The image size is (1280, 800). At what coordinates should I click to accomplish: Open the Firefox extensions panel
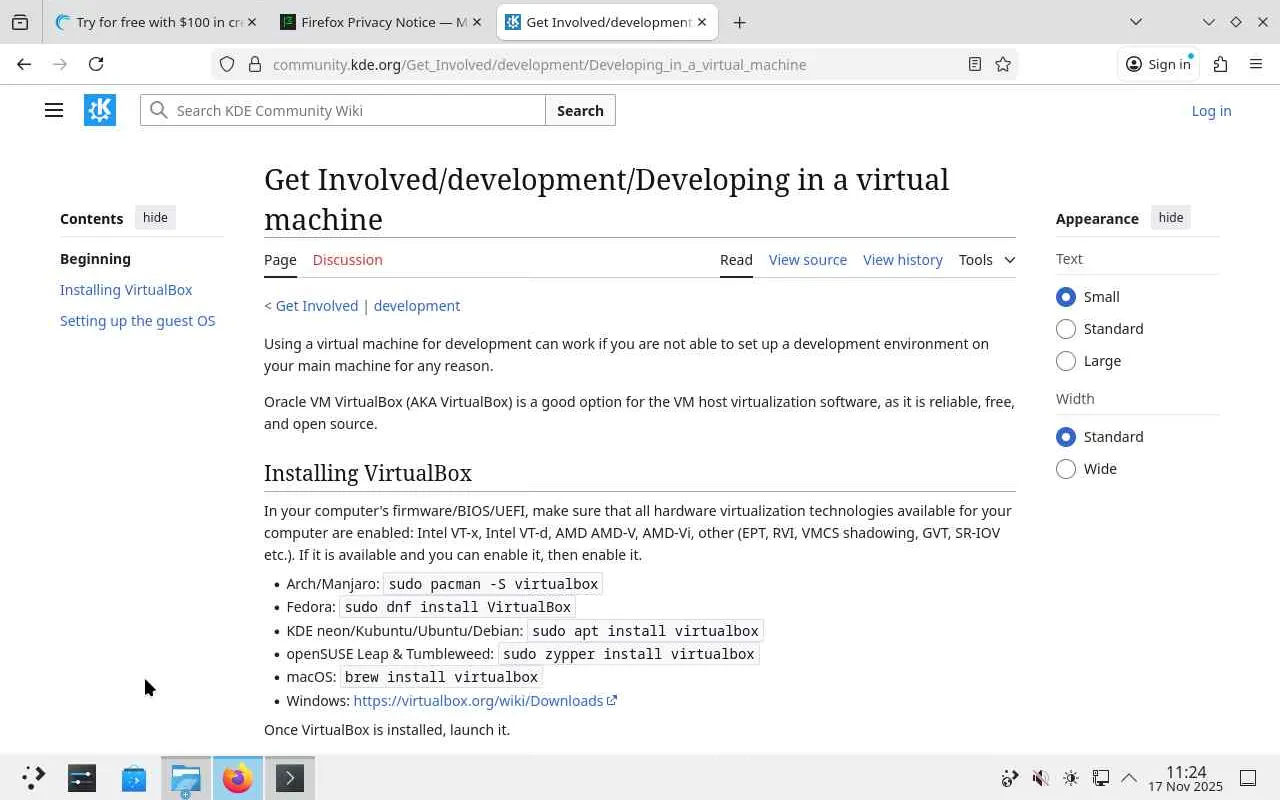point(1220,64)
